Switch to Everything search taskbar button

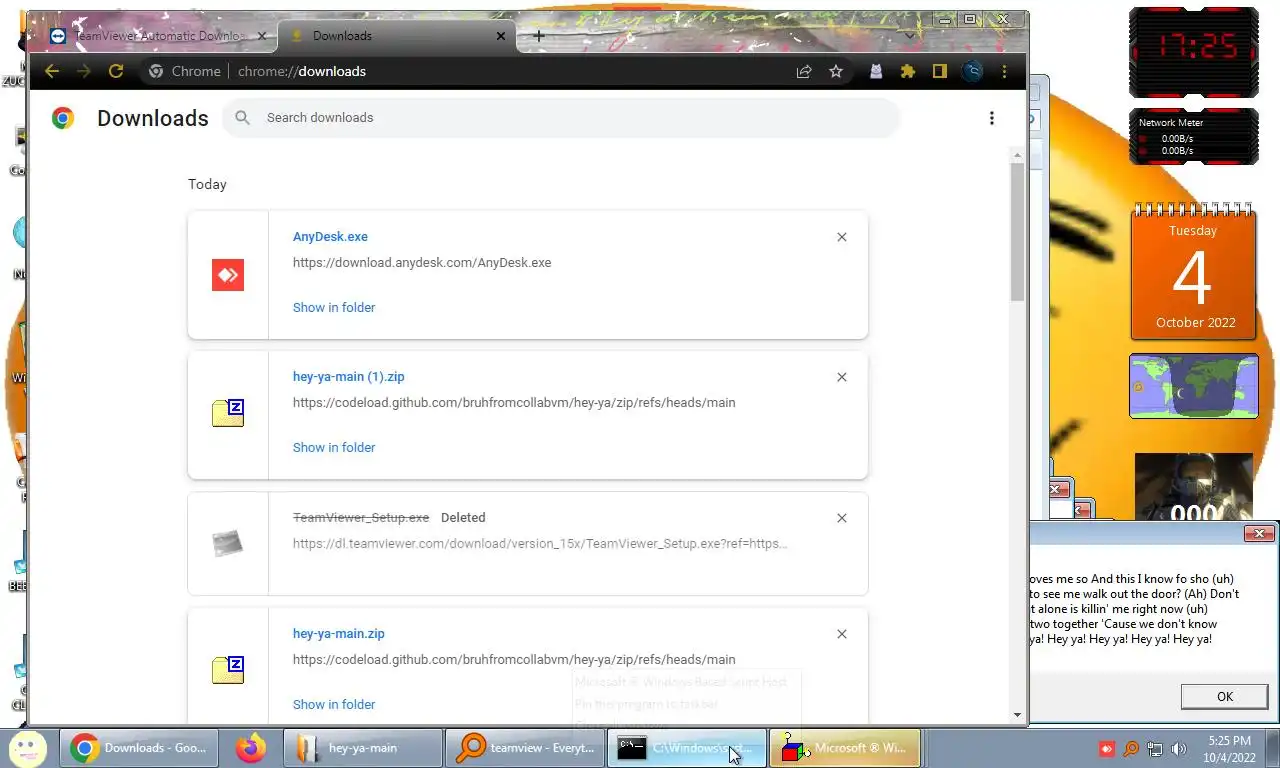pos(525,748)
